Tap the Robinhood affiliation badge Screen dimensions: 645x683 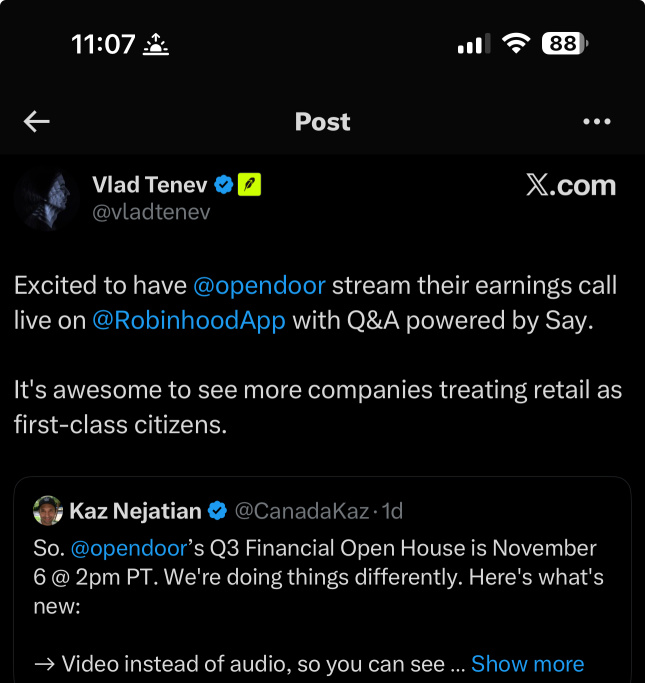(250, 185)
